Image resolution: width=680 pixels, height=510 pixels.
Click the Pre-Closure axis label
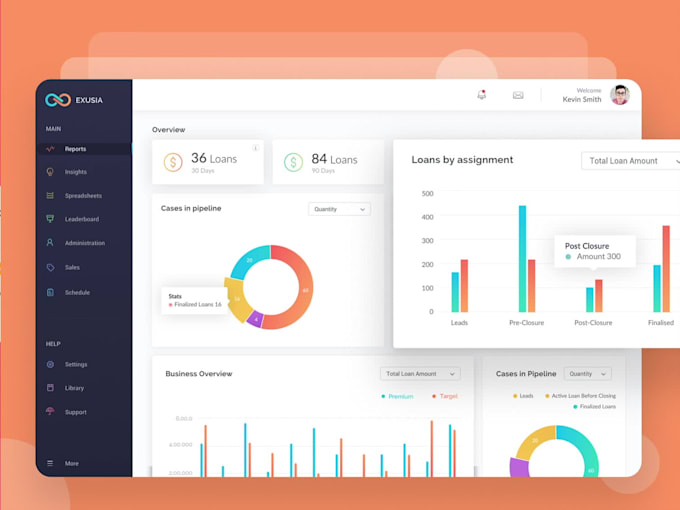tap(526, 323)
